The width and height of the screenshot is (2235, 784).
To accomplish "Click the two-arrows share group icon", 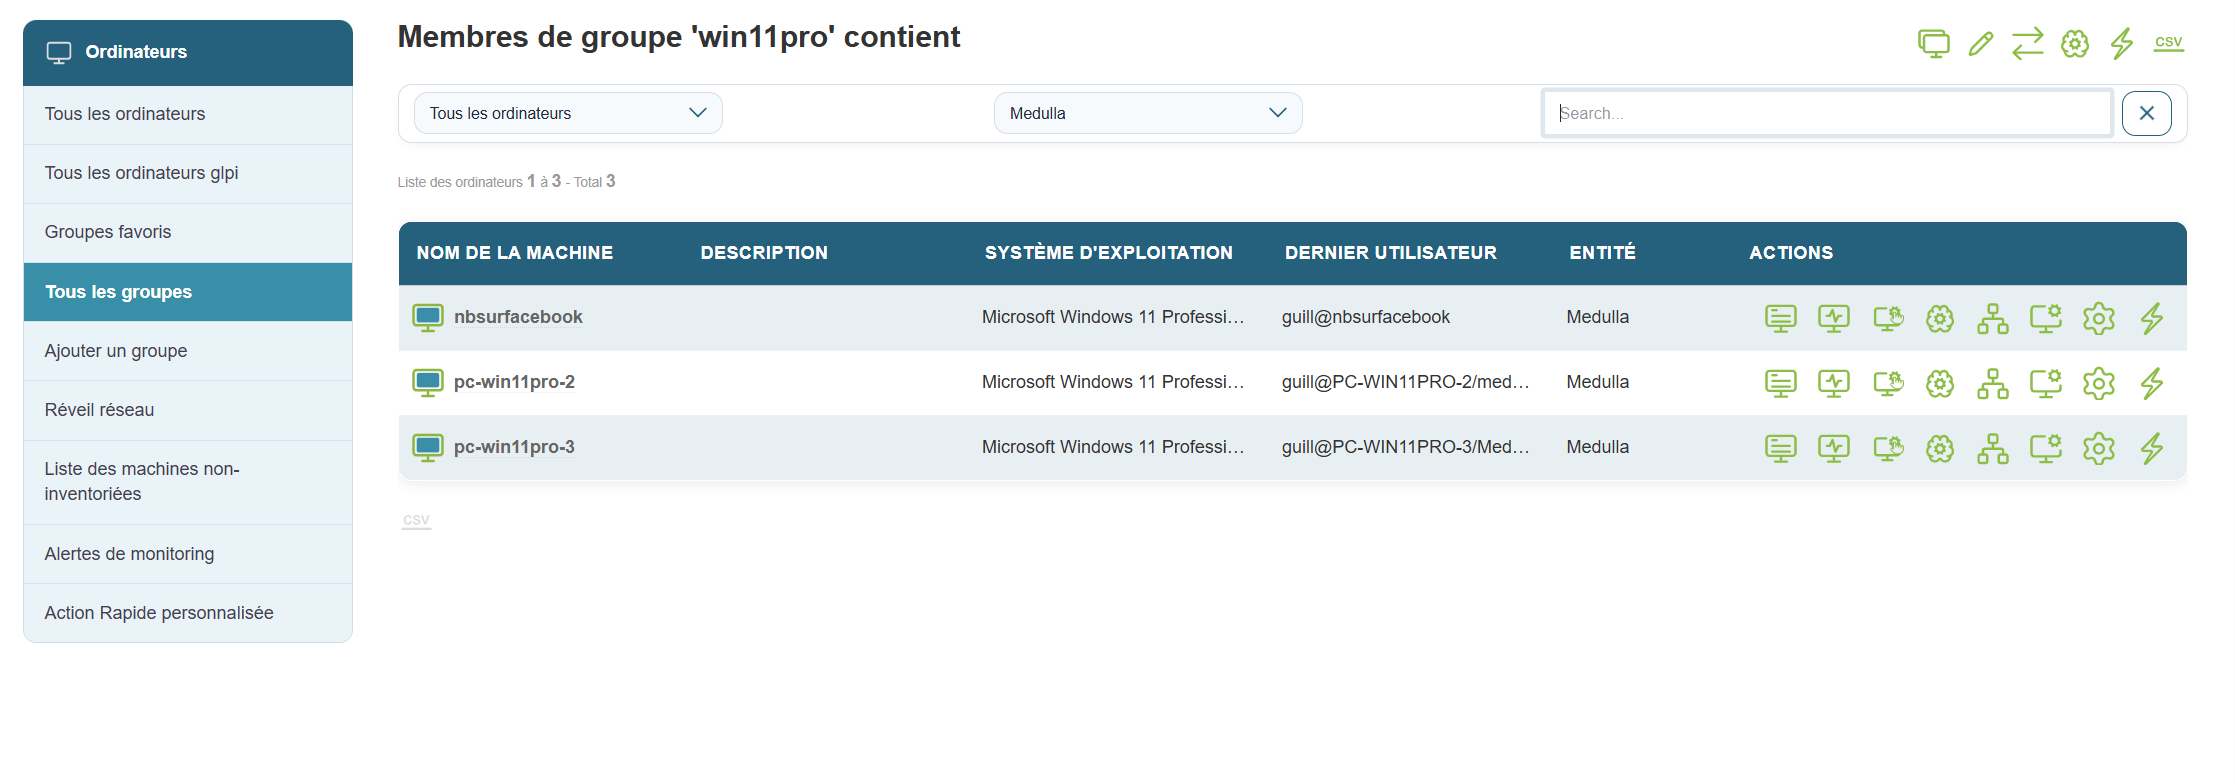I will (2027, 44).
